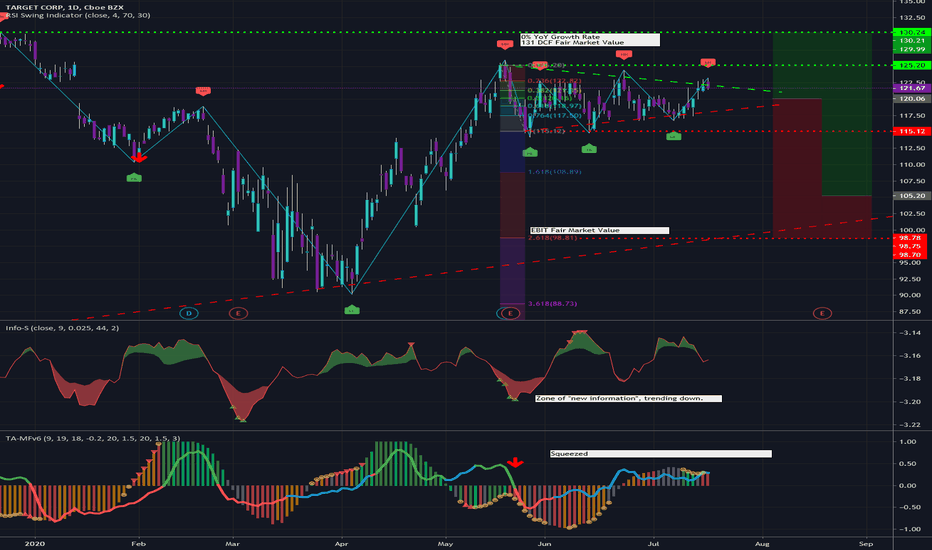Click the 1.618(108.89) Fibonacci level label
Screen dimensions: 932x550
click(555, 172)
